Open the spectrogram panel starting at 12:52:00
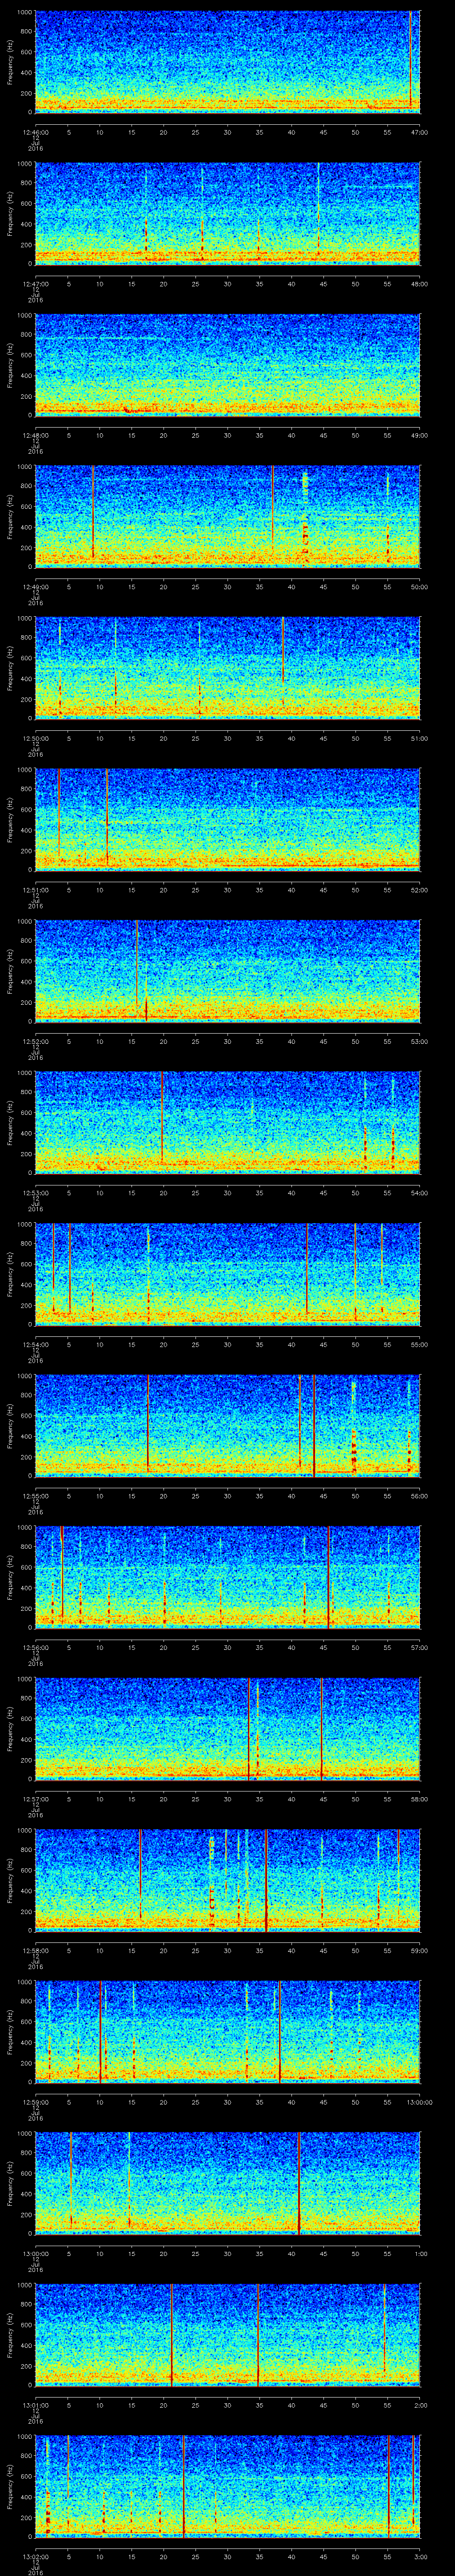 227,970
